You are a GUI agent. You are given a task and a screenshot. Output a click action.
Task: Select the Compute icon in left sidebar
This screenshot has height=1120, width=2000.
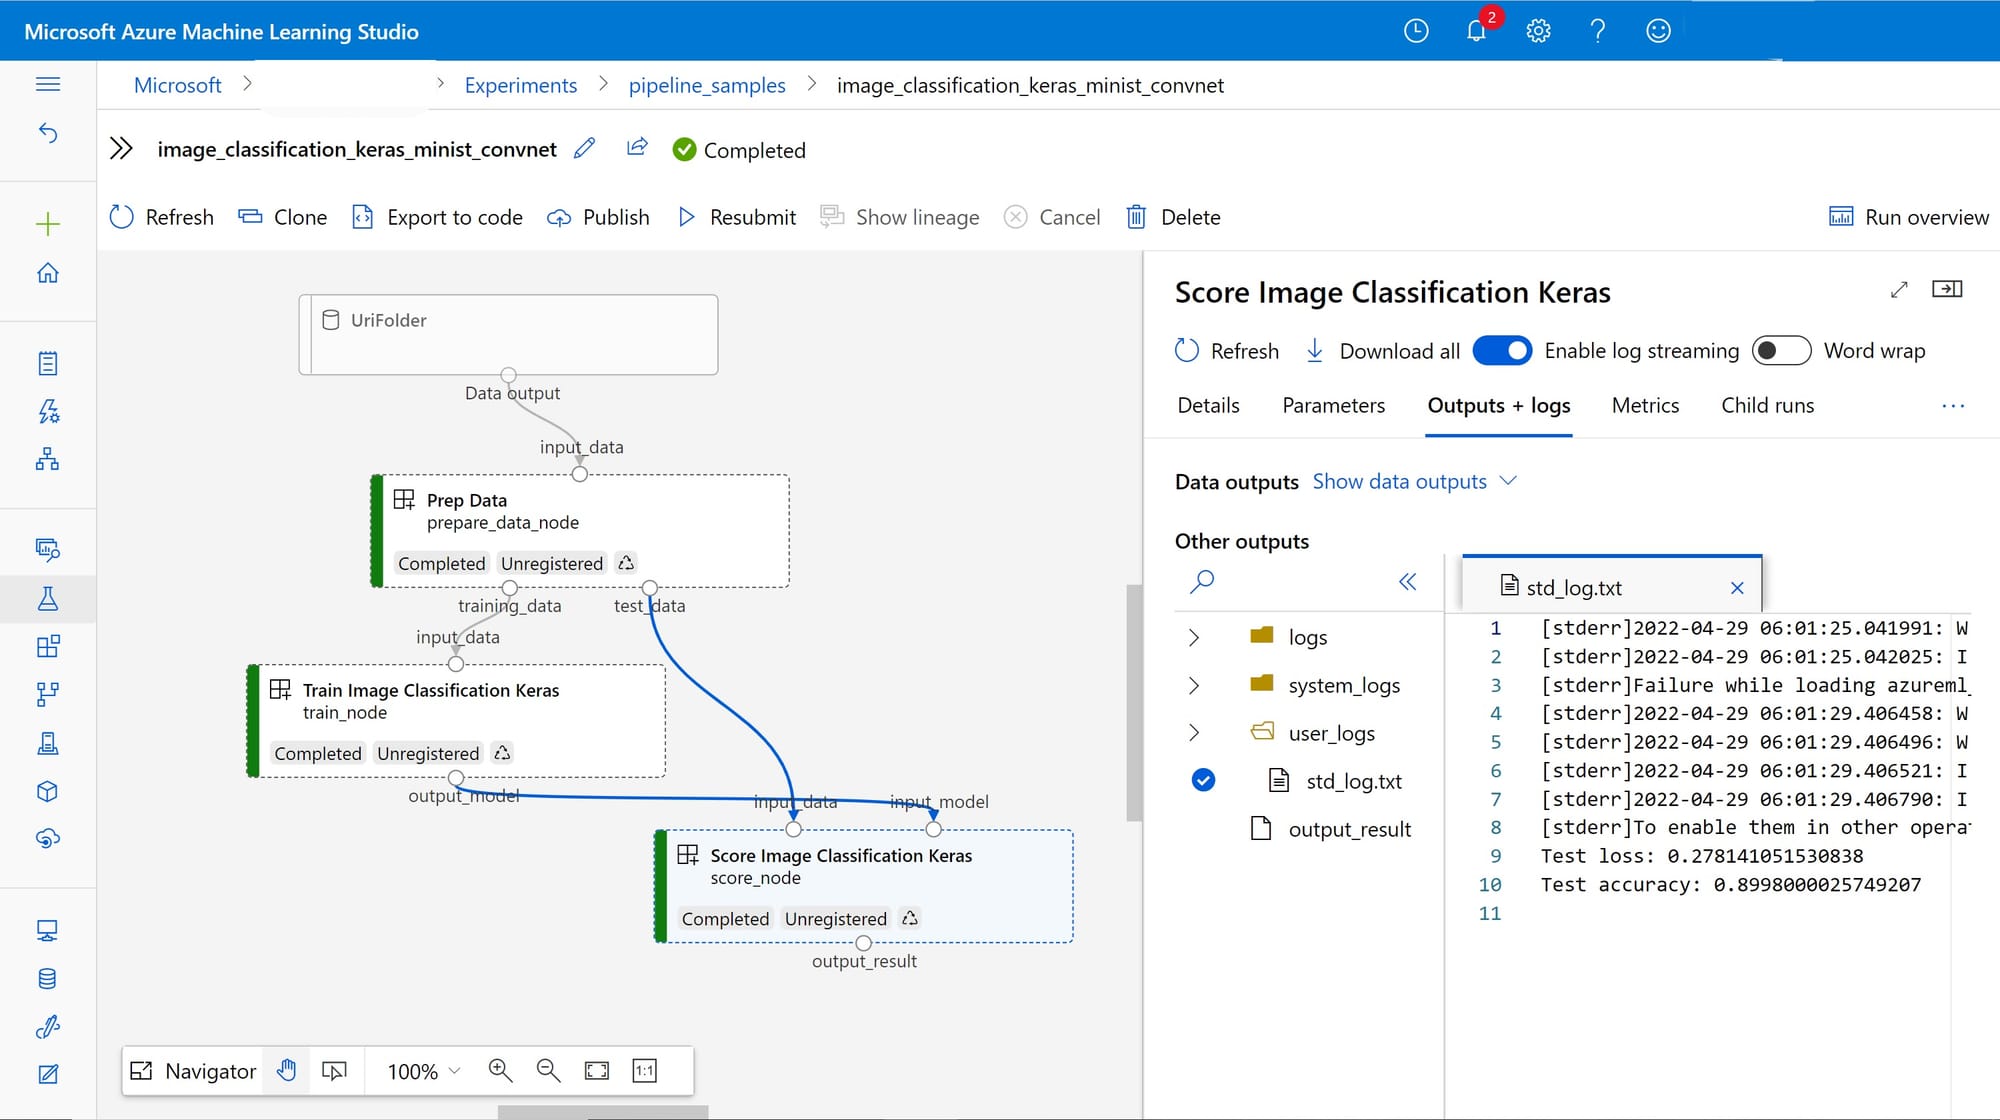47,930
